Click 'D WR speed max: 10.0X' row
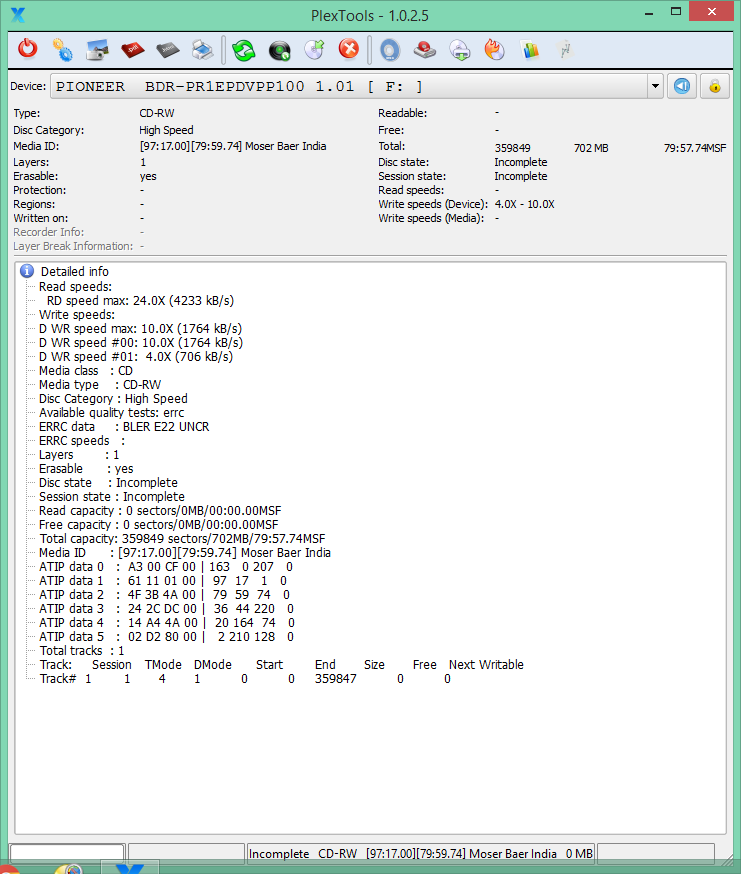The image size is (741, 874). click(141, 329)
